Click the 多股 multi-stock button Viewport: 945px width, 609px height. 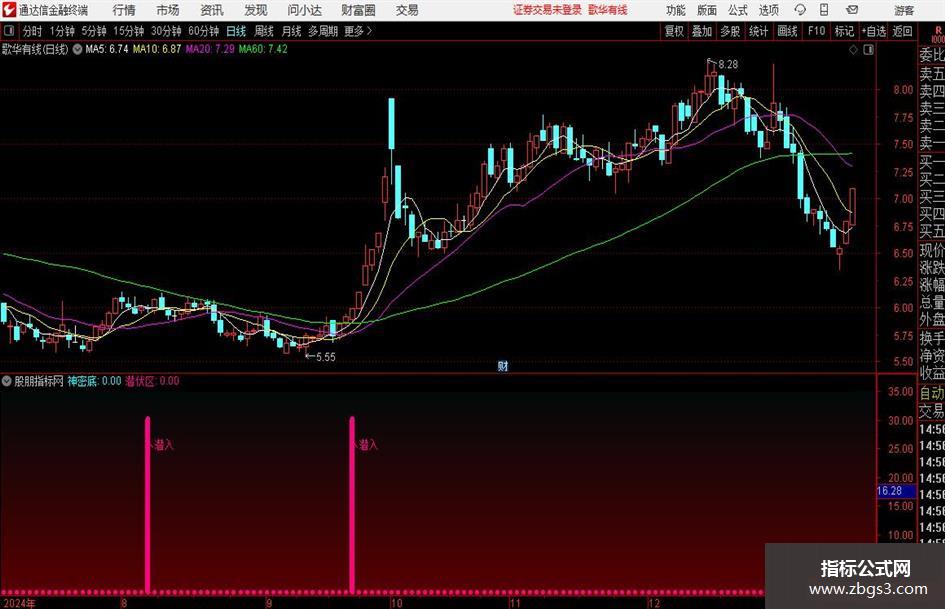(x=730, y=31)
